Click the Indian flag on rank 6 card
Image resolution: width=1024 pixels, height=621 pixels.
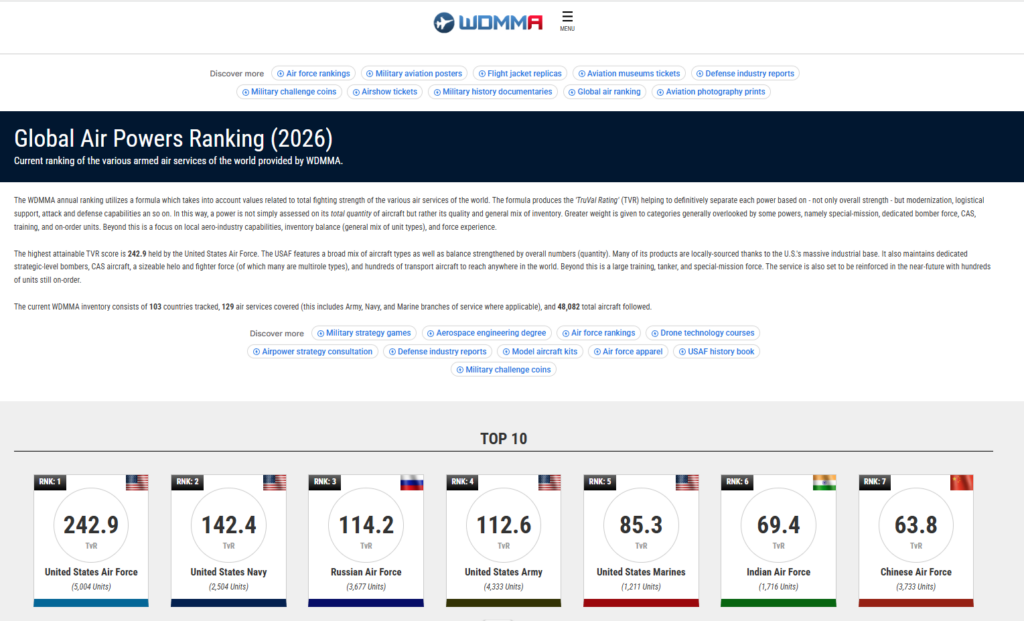pyautogui.click(x=825, y=482)
